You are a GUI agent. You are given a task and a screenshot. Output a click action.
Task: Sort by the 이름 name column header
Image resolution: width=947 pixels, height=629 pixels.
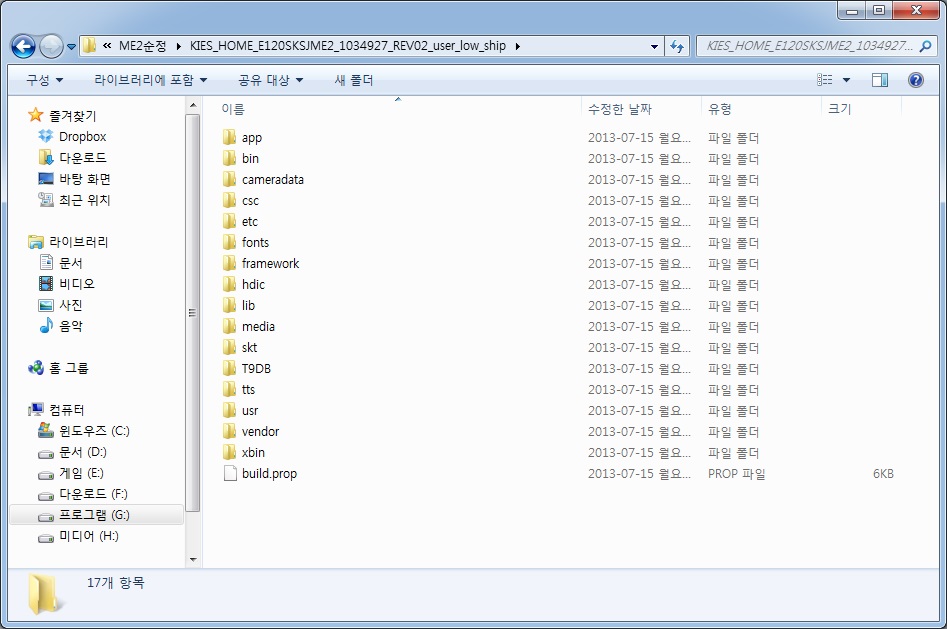[x=233, y=109]
